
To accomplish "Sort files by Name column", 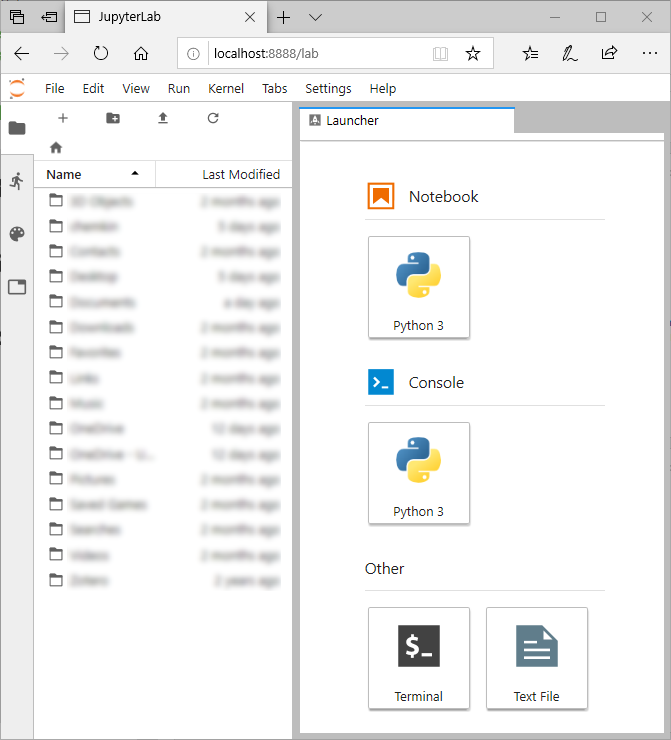I will point(94,175).
